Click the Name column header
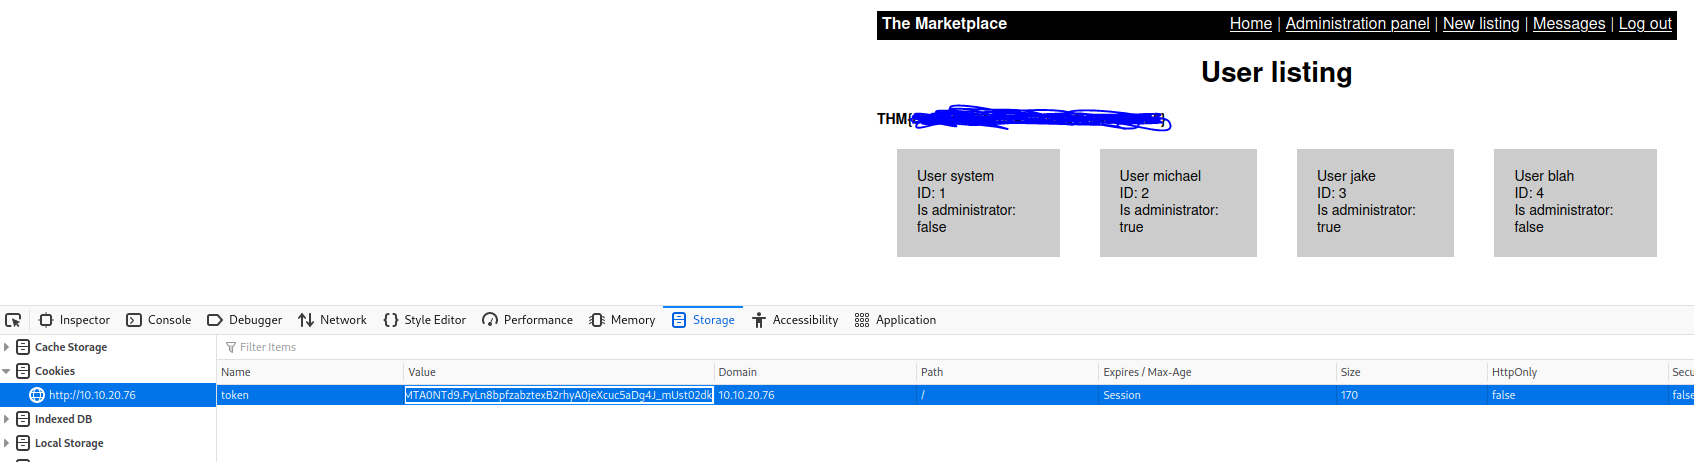The width and height of the screenshot is (1694, 462). click(x=310, y=372)
